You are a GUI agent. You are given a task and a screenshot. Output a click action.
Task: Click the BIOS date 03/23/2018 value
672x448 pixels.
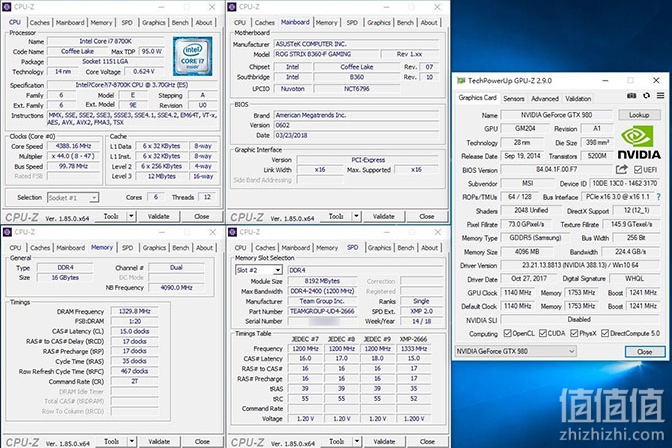coord(356,135)
